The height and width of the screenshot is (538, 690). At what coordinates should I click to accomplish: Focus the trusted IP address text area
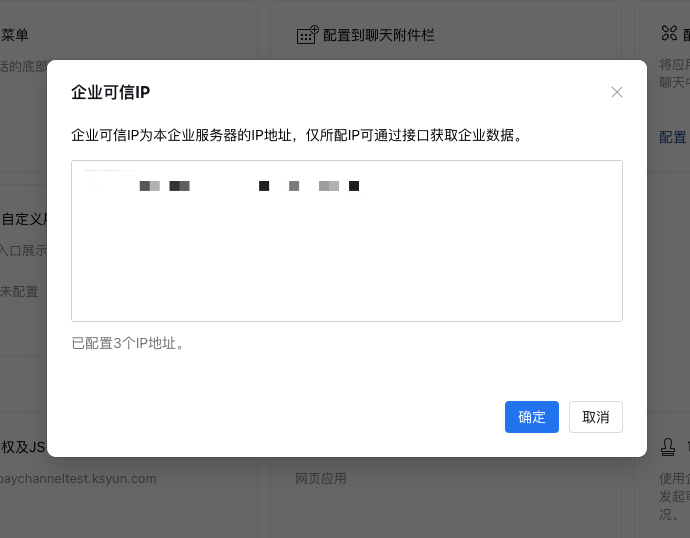click(x=347, y=241)
